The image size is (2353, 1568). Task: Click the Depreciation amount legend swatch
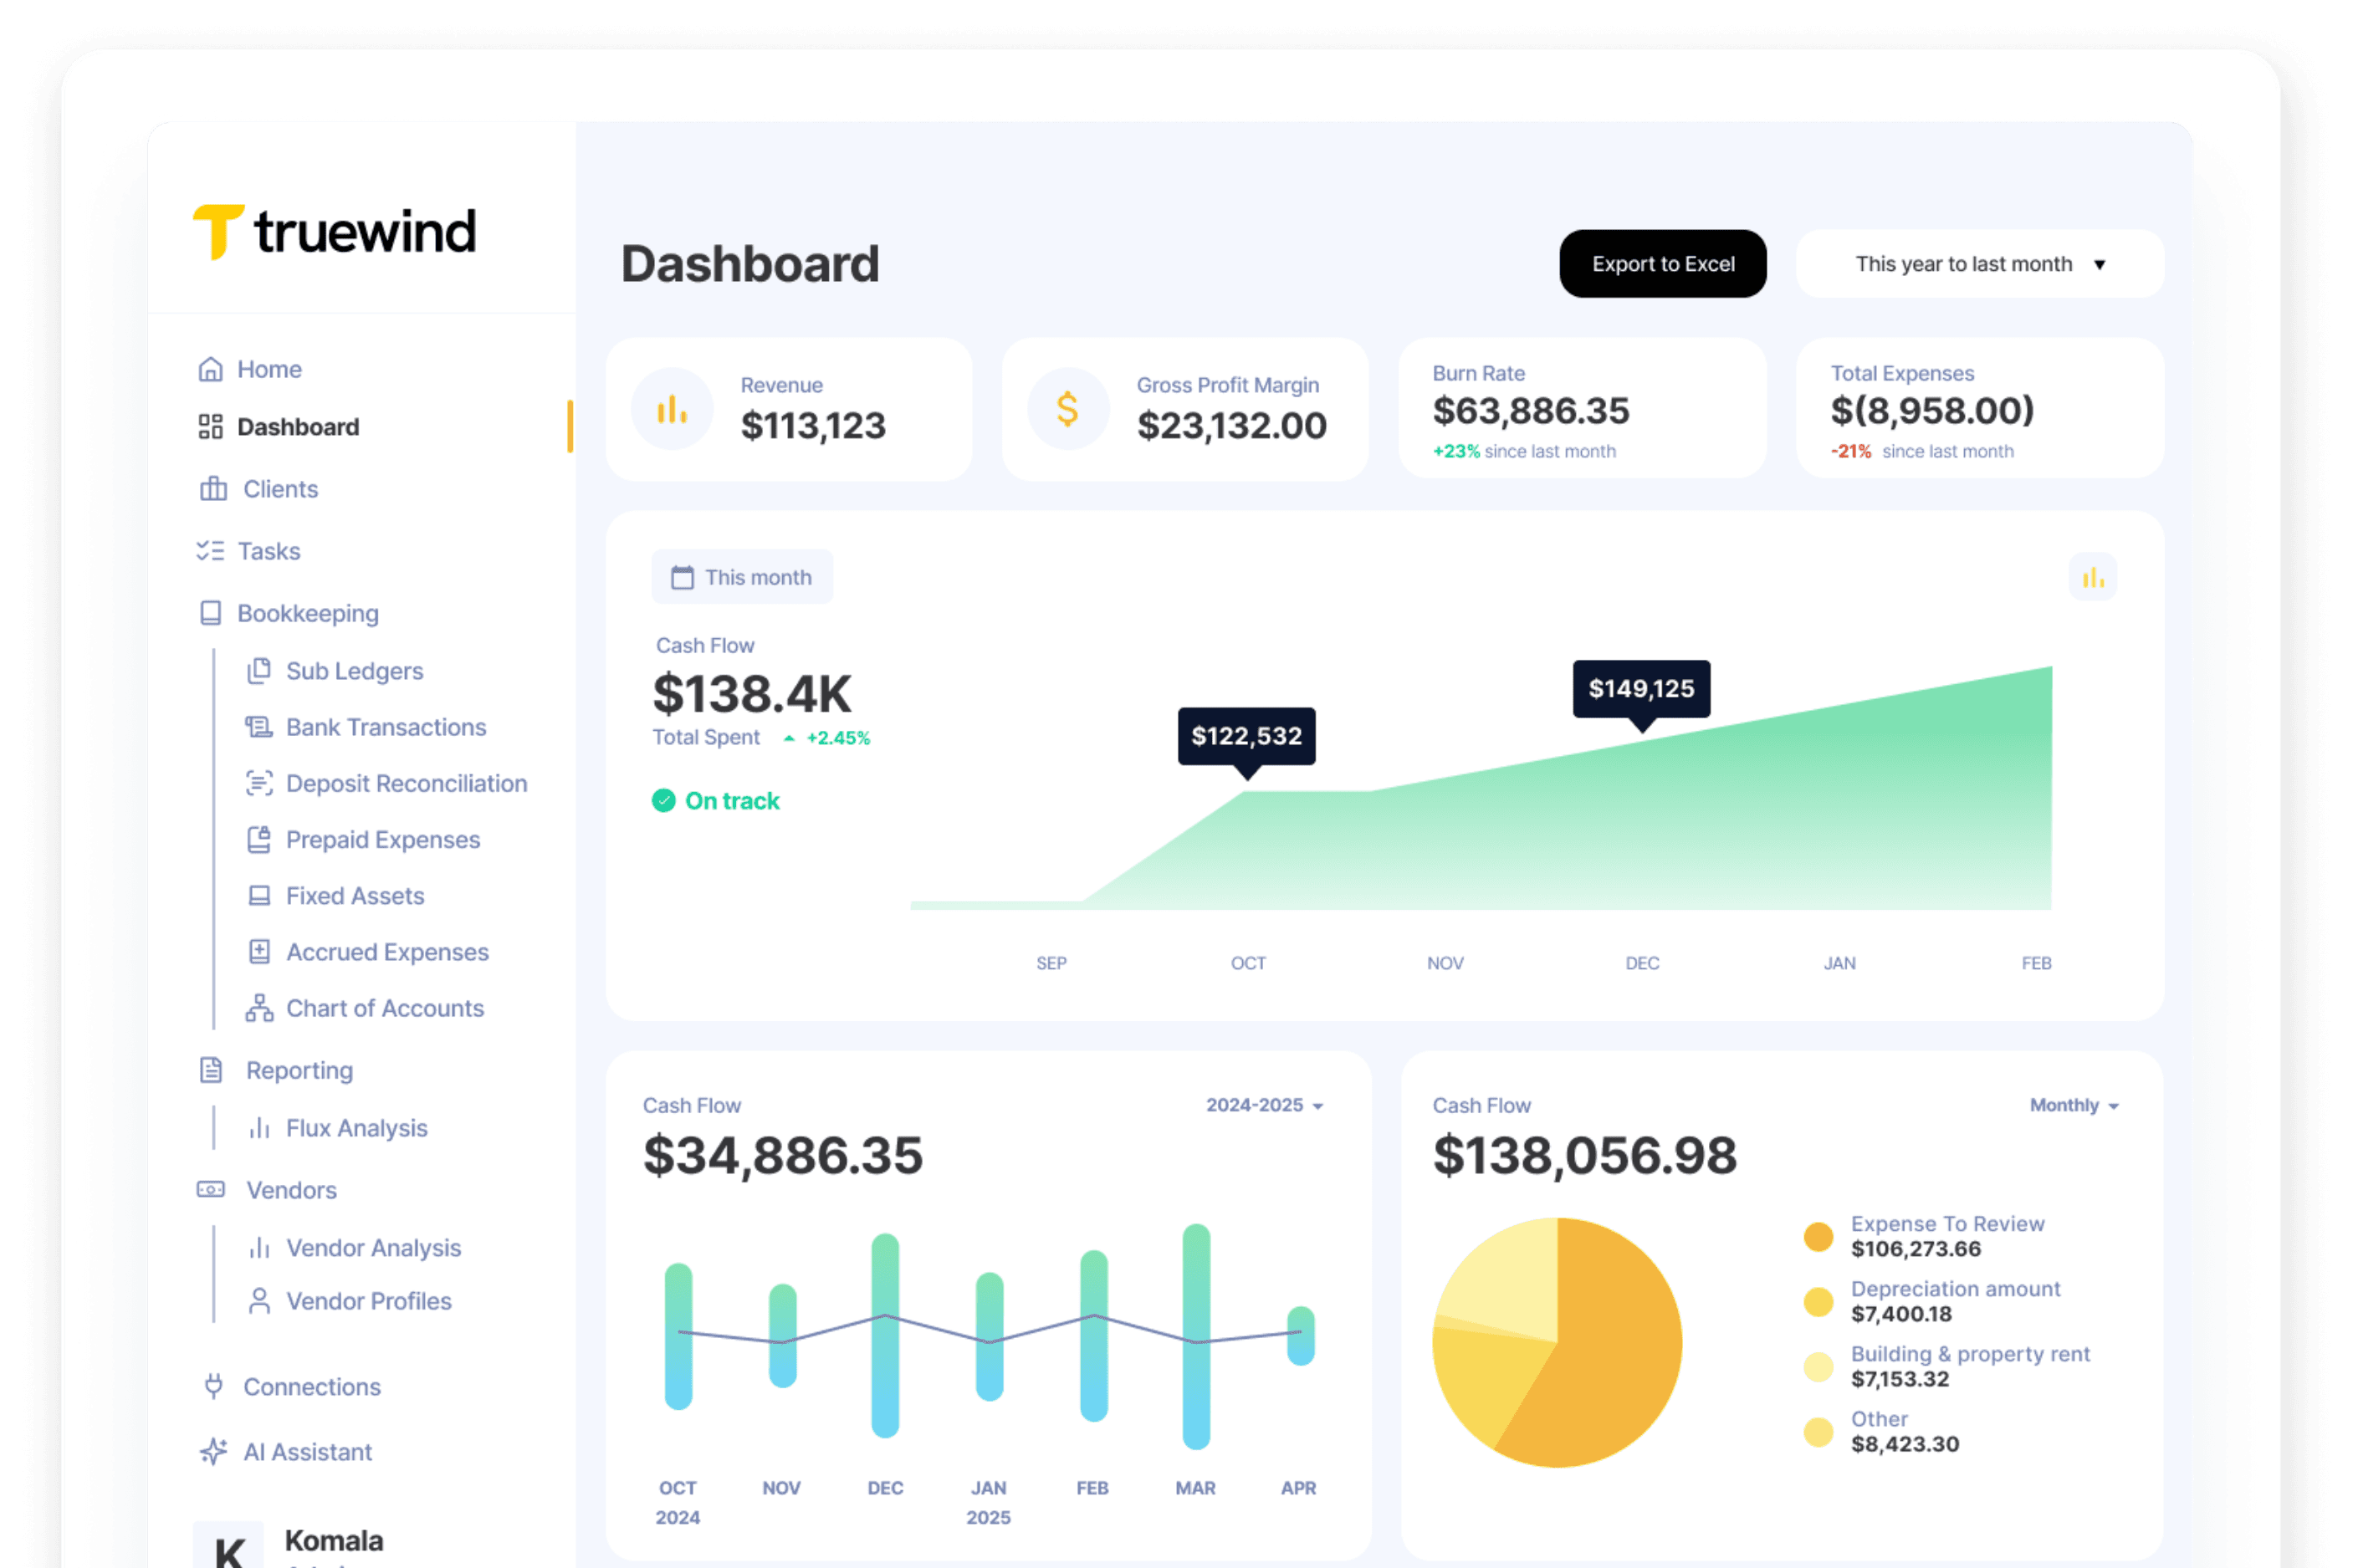click(1817, 1301)
